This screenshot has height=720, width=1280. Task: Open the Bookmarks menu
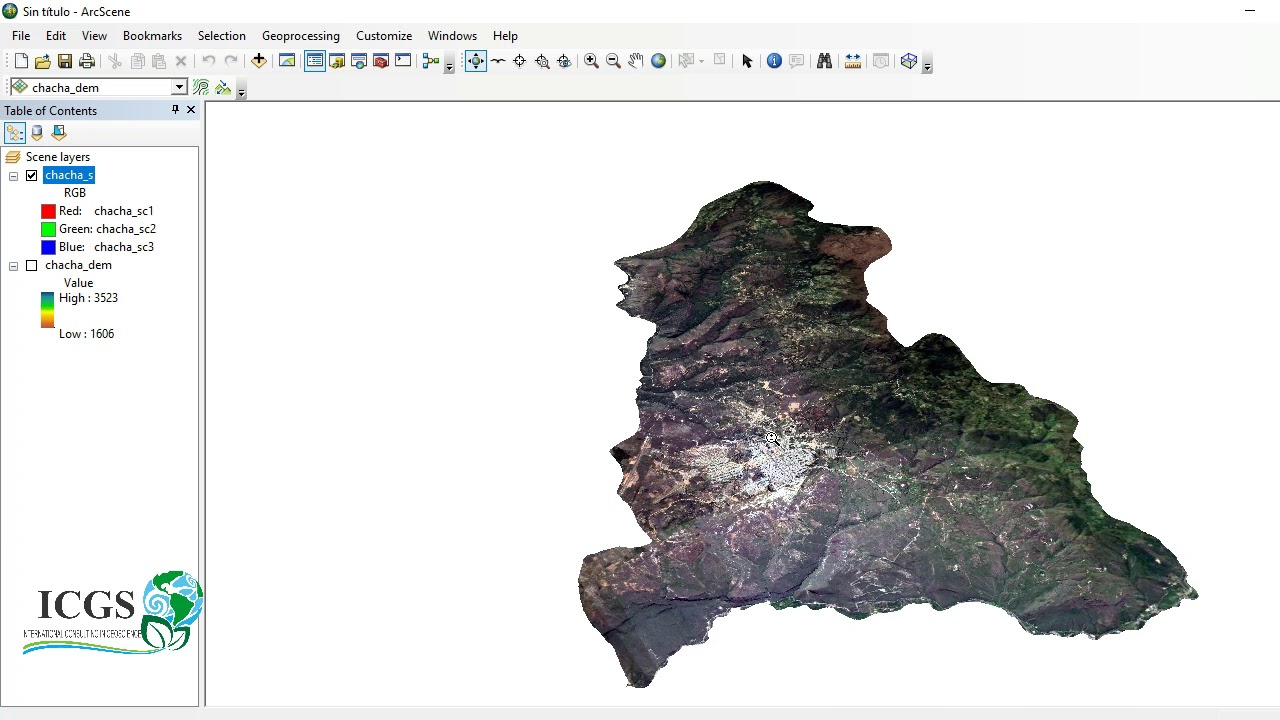(152, 36)
